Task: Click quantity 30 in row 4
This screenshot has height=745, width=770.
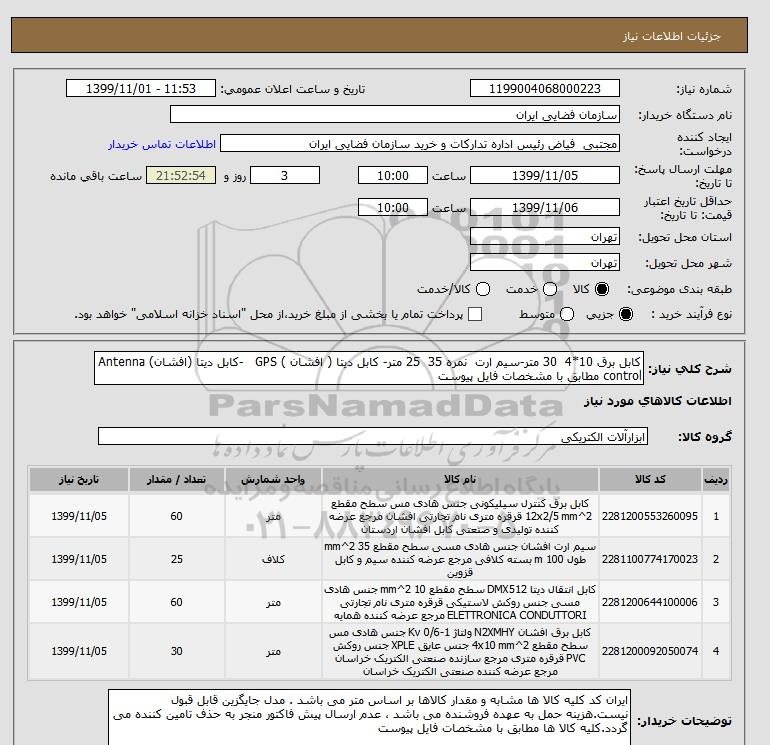Action: coord(177,651)
